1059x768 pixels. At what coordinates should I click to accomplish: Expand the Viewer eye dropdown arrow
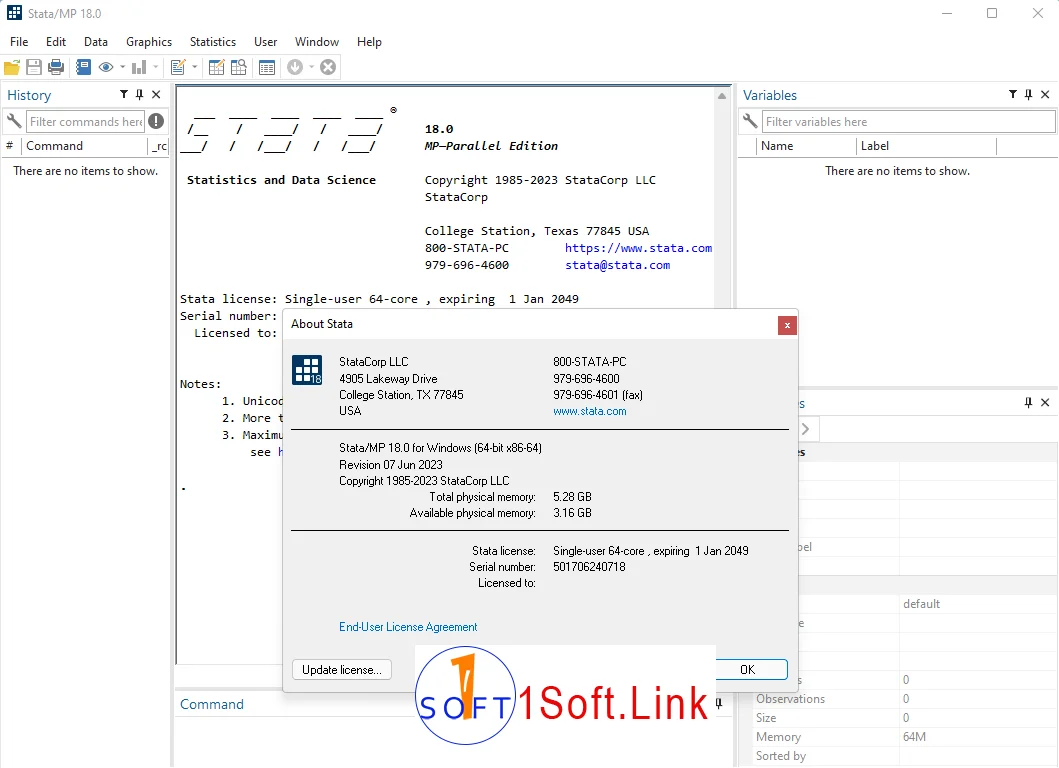click(123, 67)
